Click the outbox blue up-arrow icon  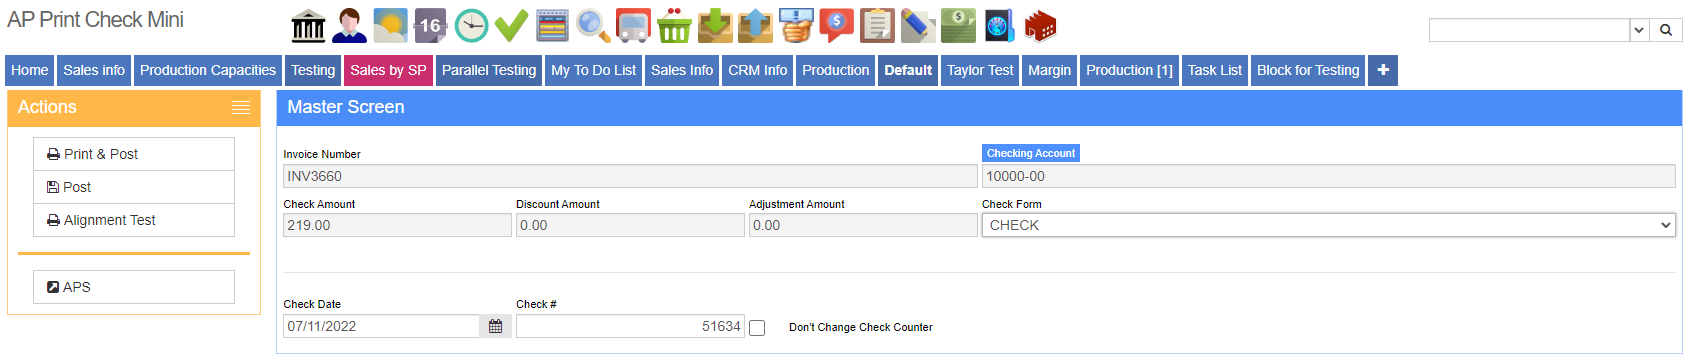point(755,26)
